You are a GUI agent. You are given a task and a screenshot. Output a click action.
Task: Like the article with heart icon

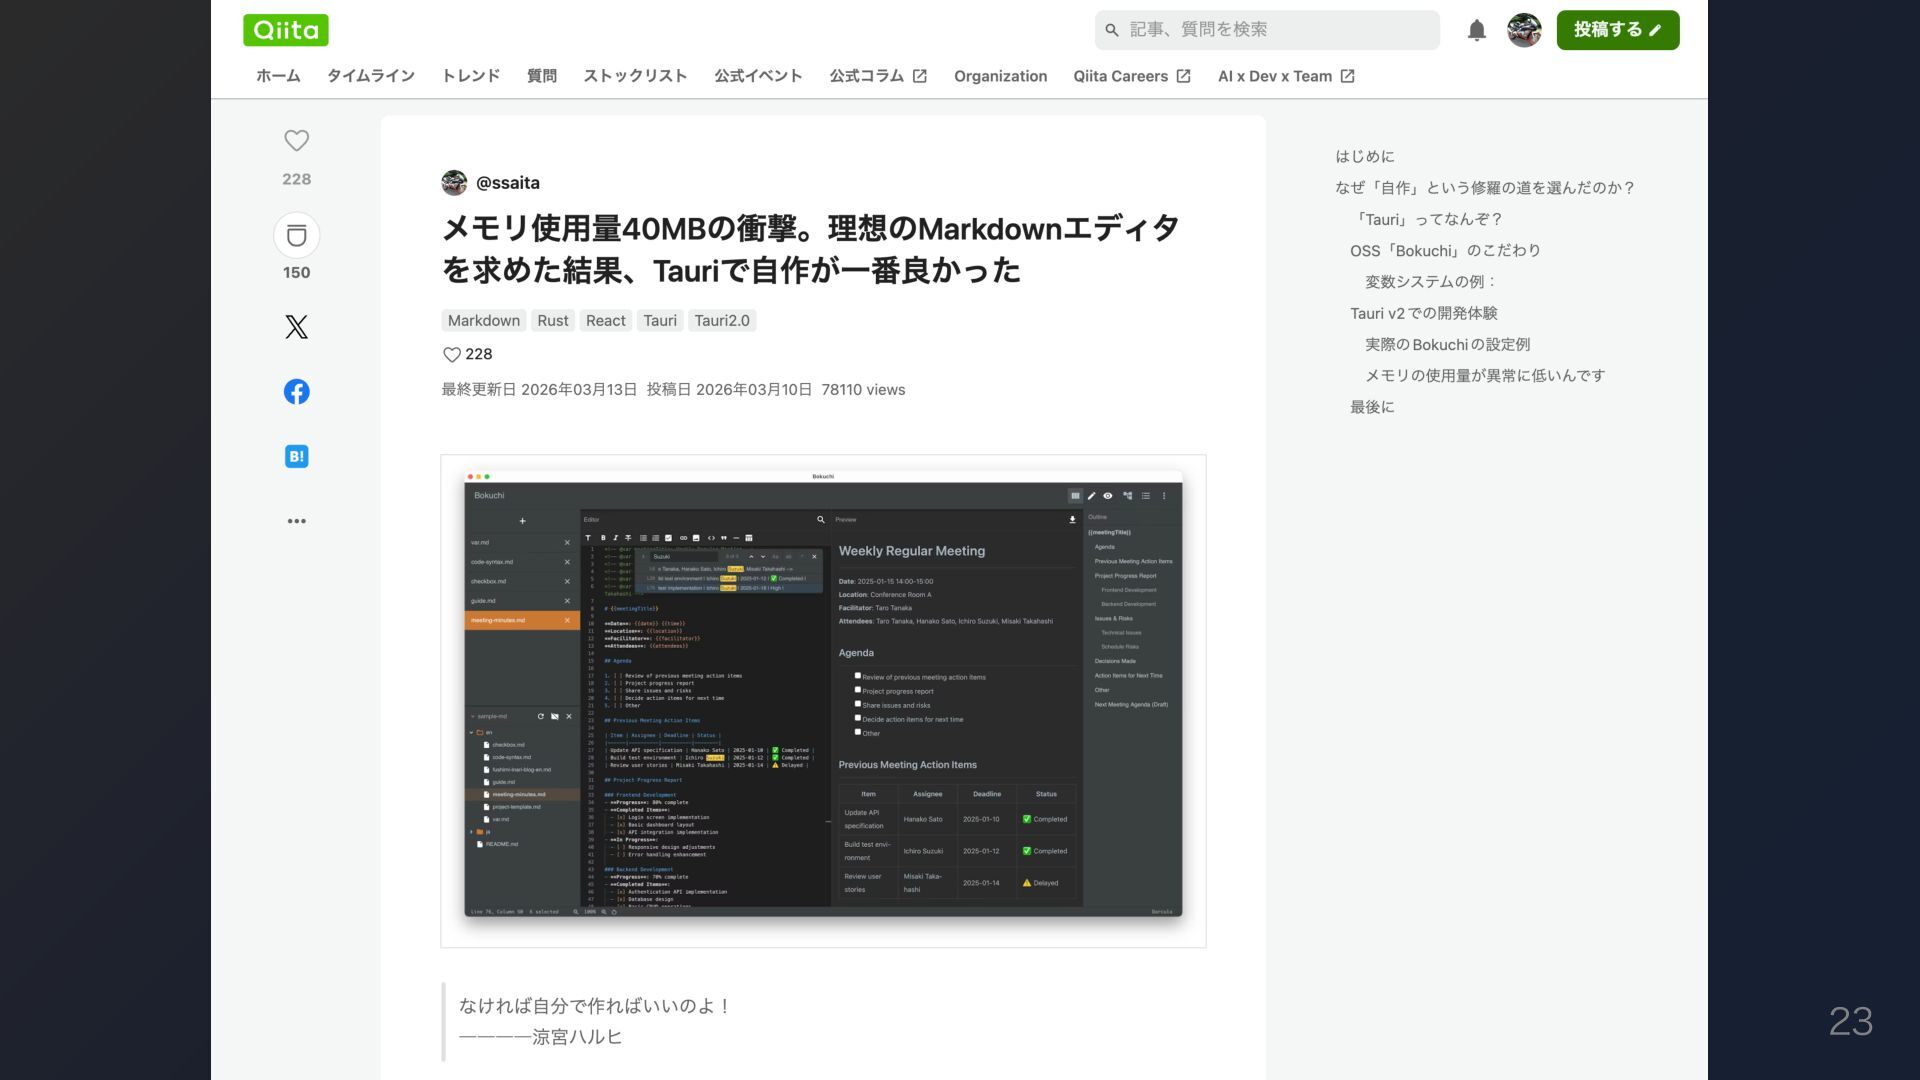(x=296, y=141)
